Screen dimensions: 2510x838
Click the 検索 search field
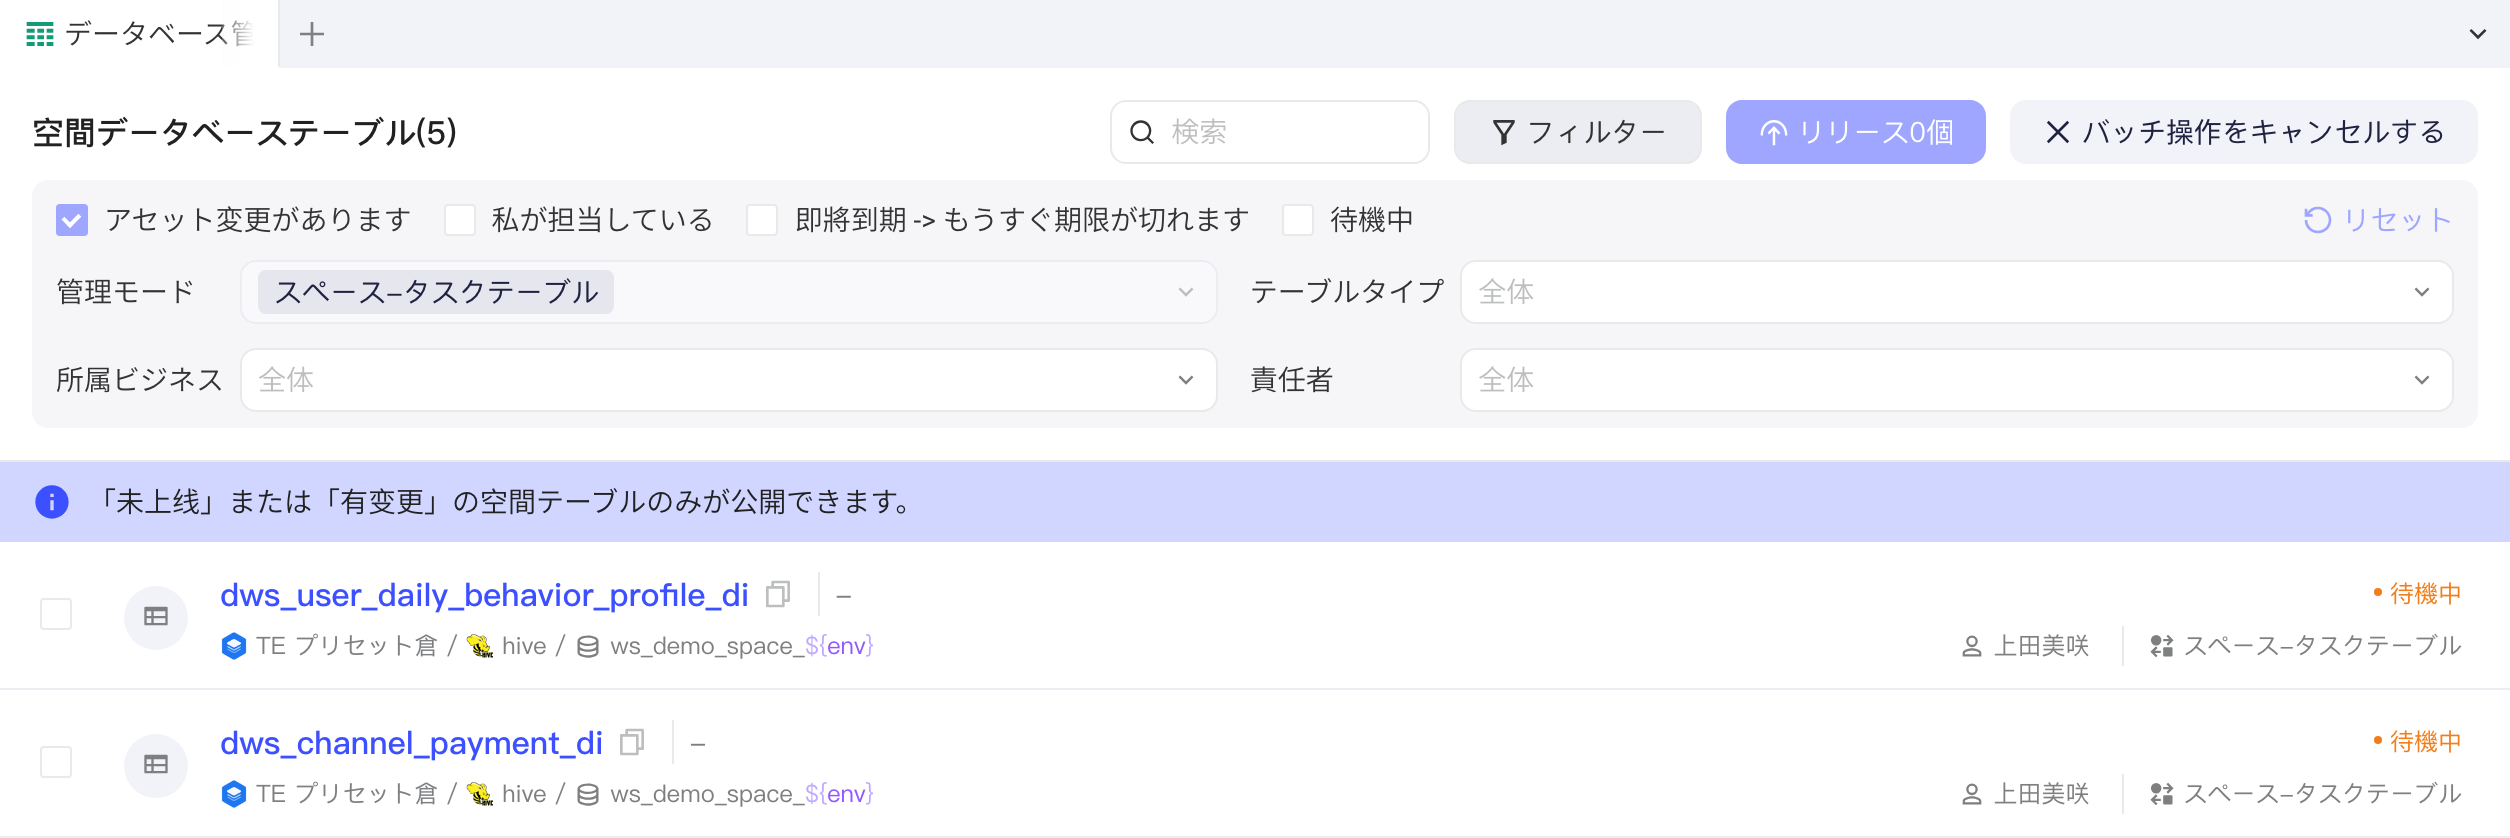[1269, 132]
